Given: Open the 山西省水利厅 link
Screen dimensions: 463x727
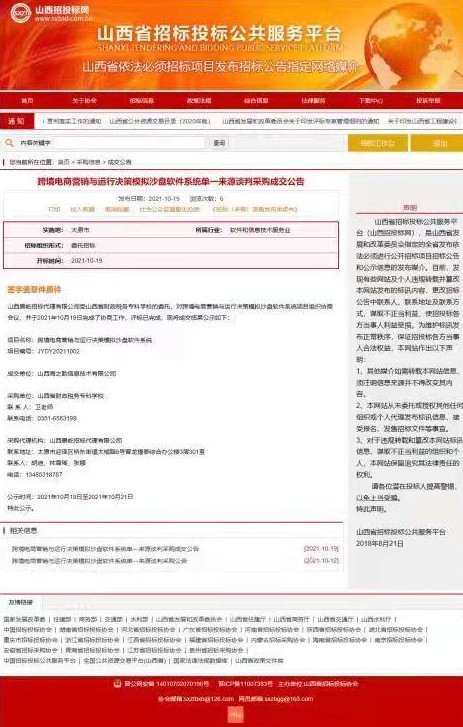Looking at the screenshot, I should [376, 619].
